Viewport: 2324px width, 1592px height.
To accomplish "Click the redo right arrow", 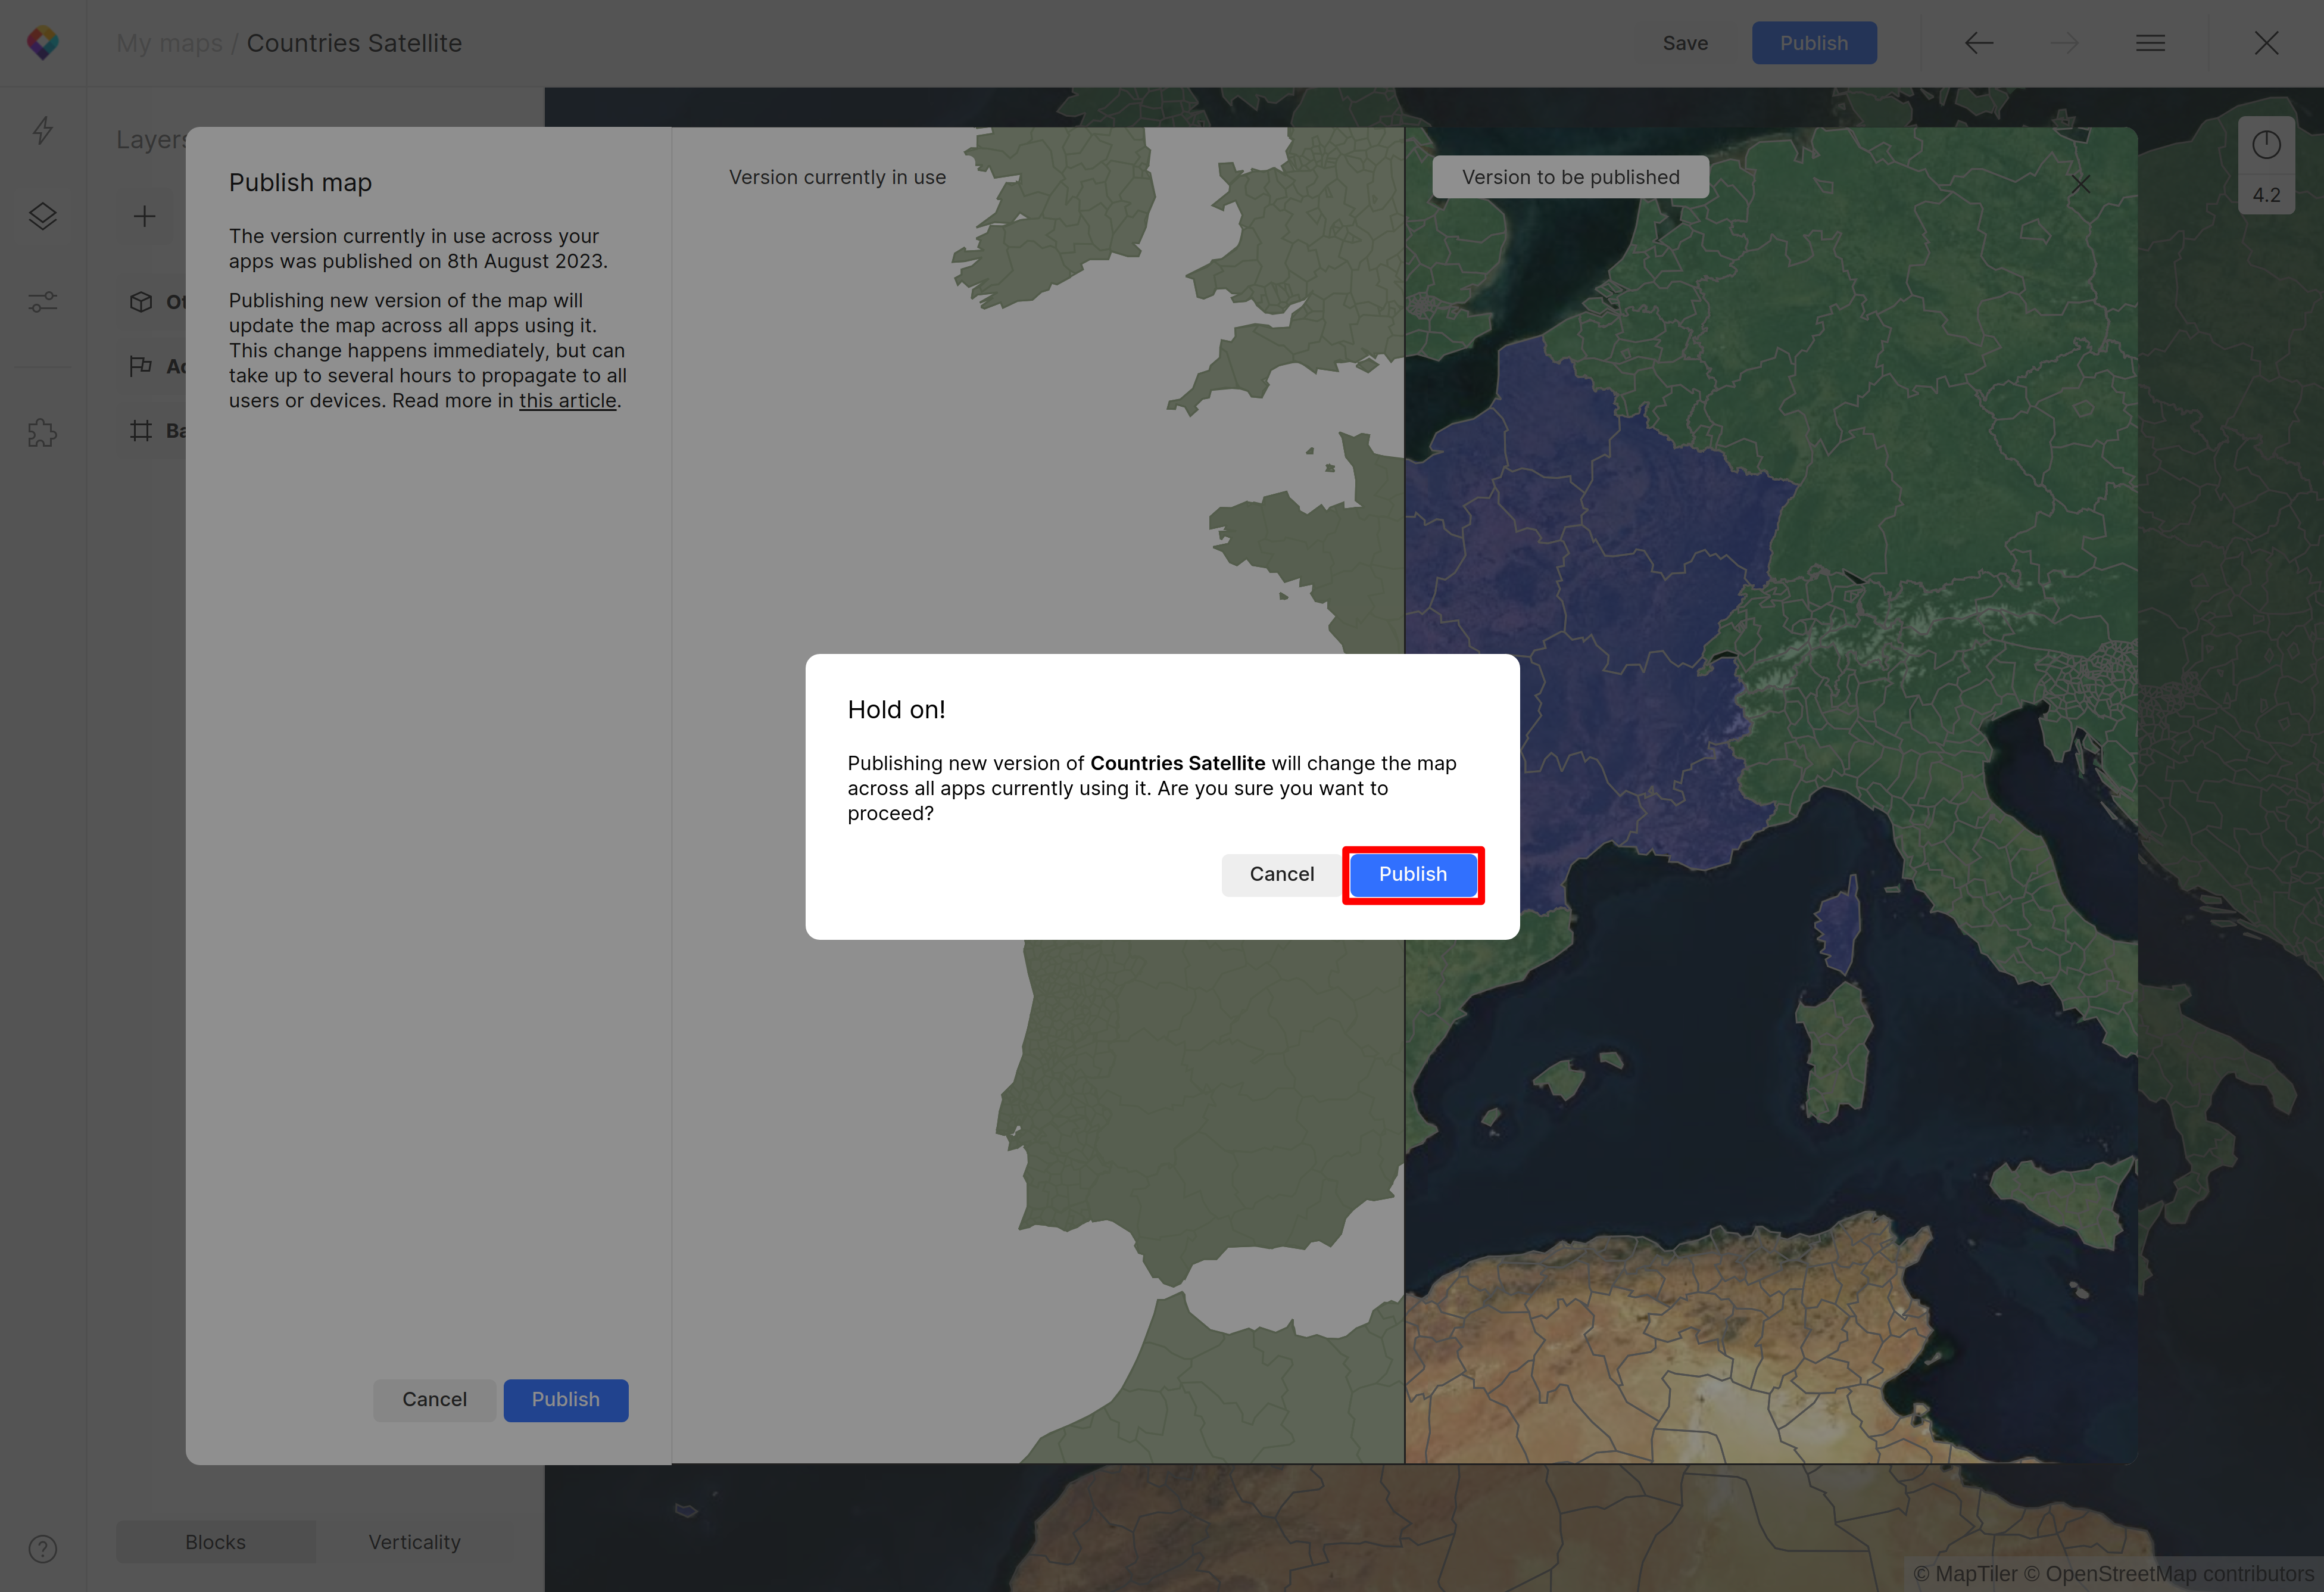I will coord(2064,43).
